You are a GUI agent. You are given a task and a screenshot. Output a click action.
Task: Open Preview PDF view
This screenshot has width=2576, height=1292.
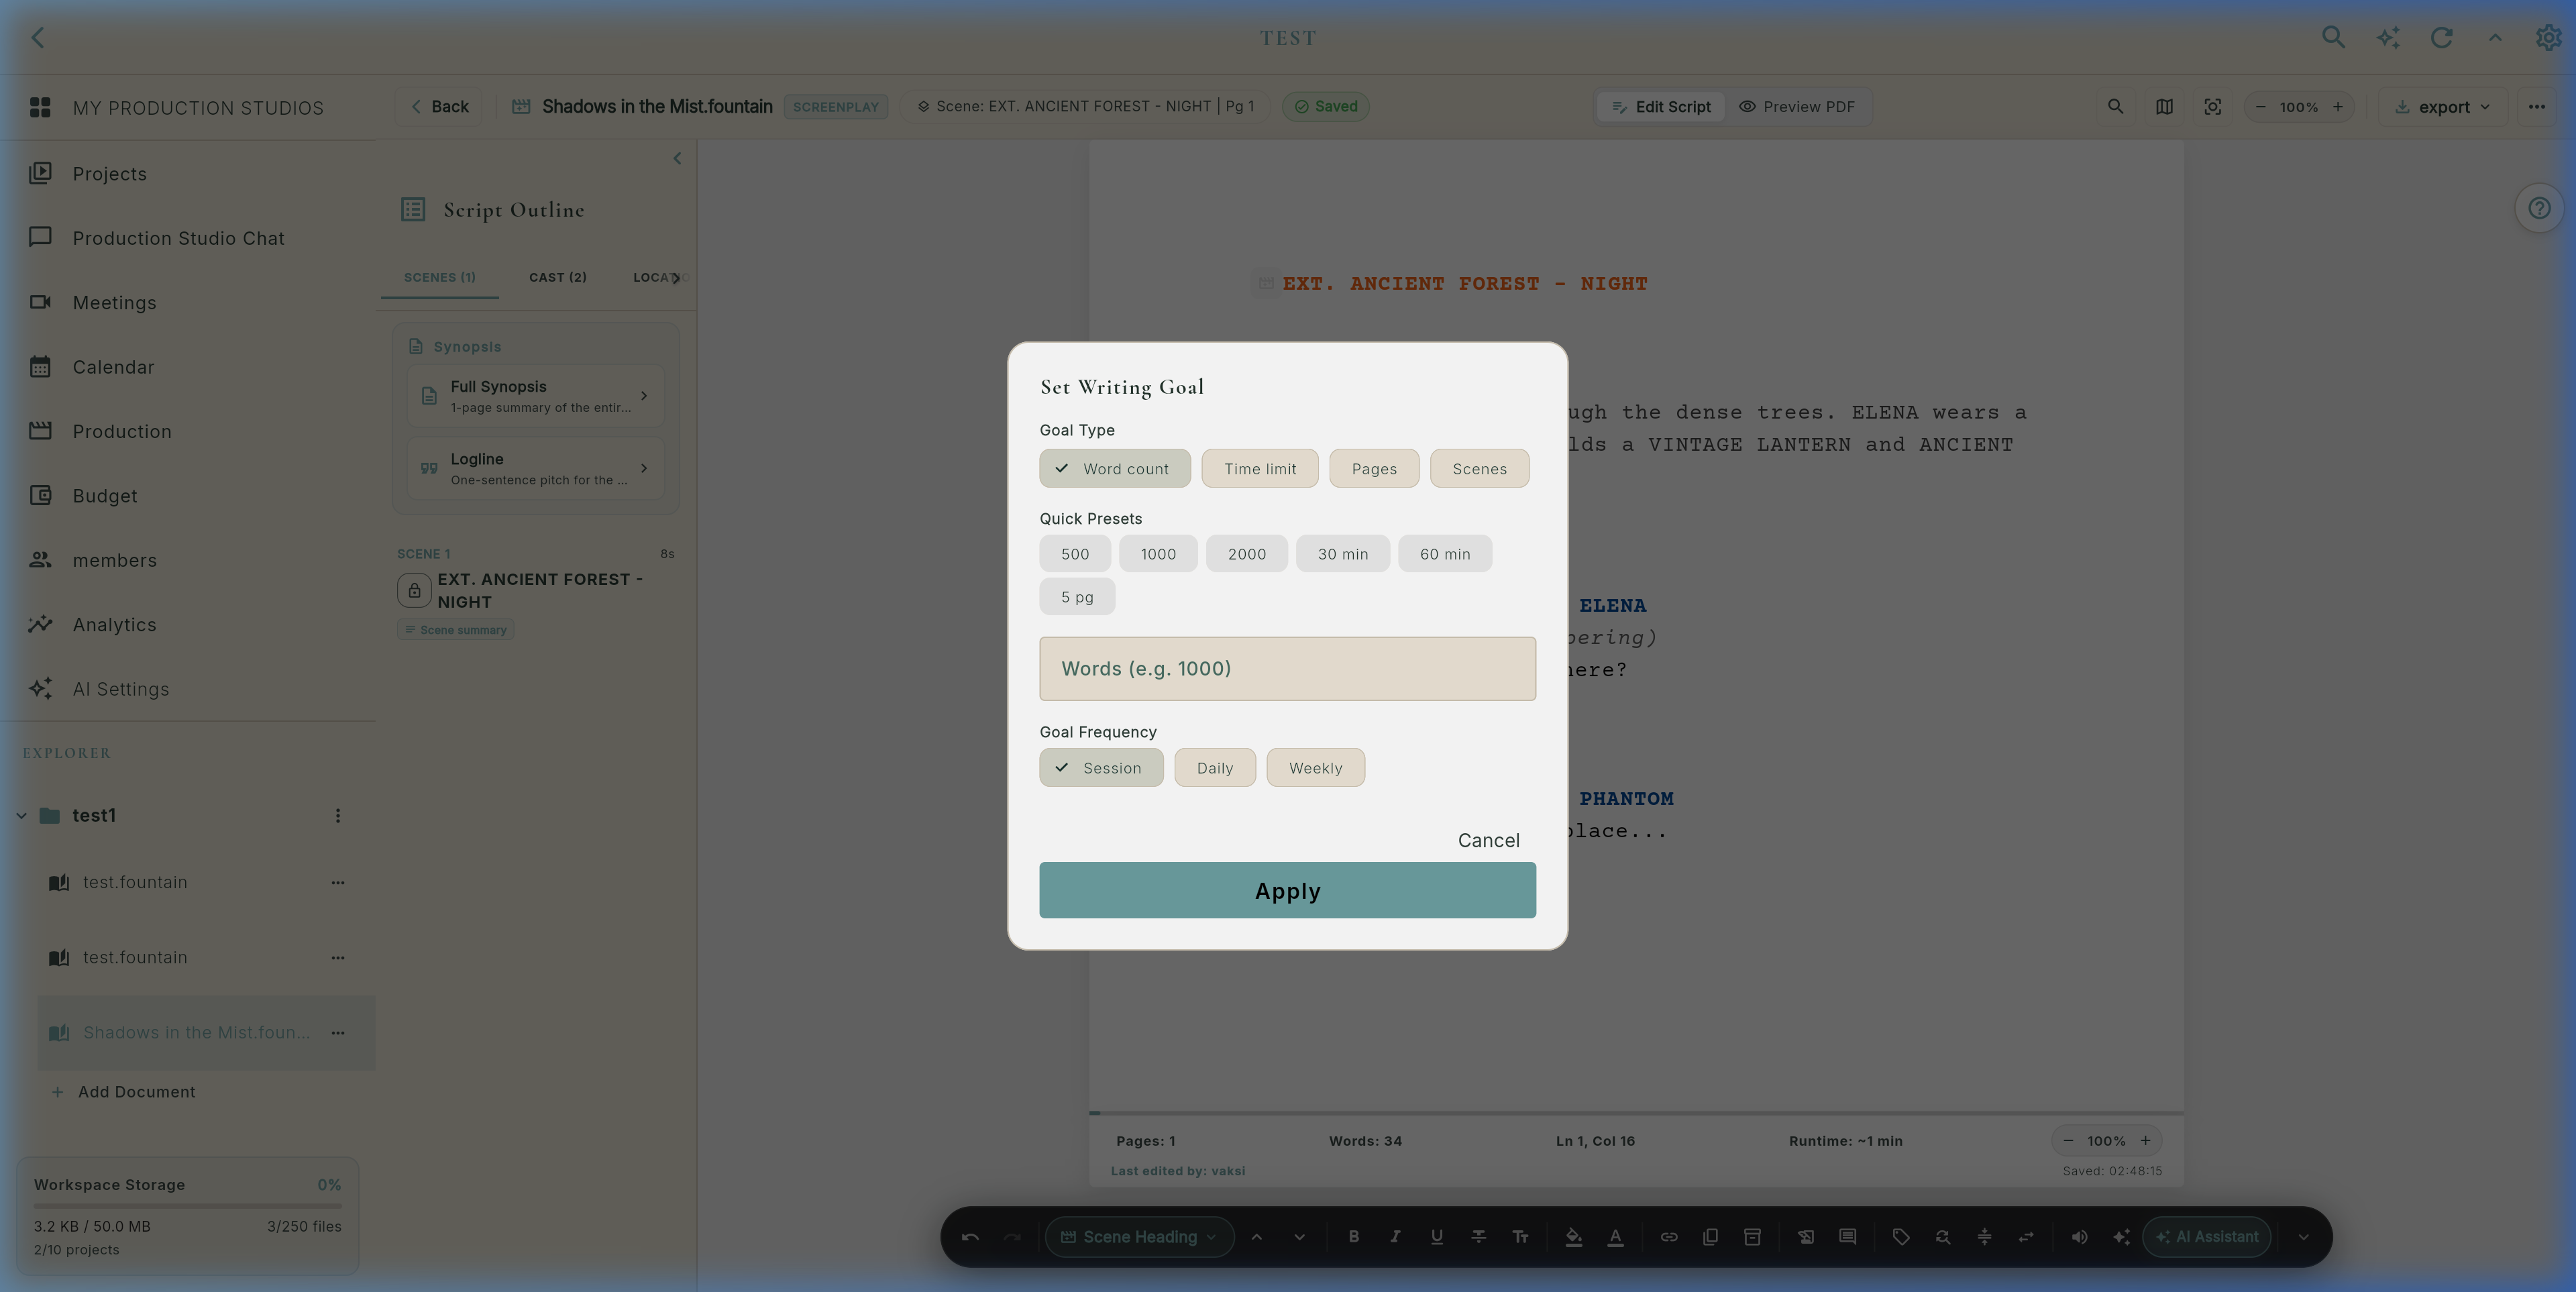click(1796, 106)
